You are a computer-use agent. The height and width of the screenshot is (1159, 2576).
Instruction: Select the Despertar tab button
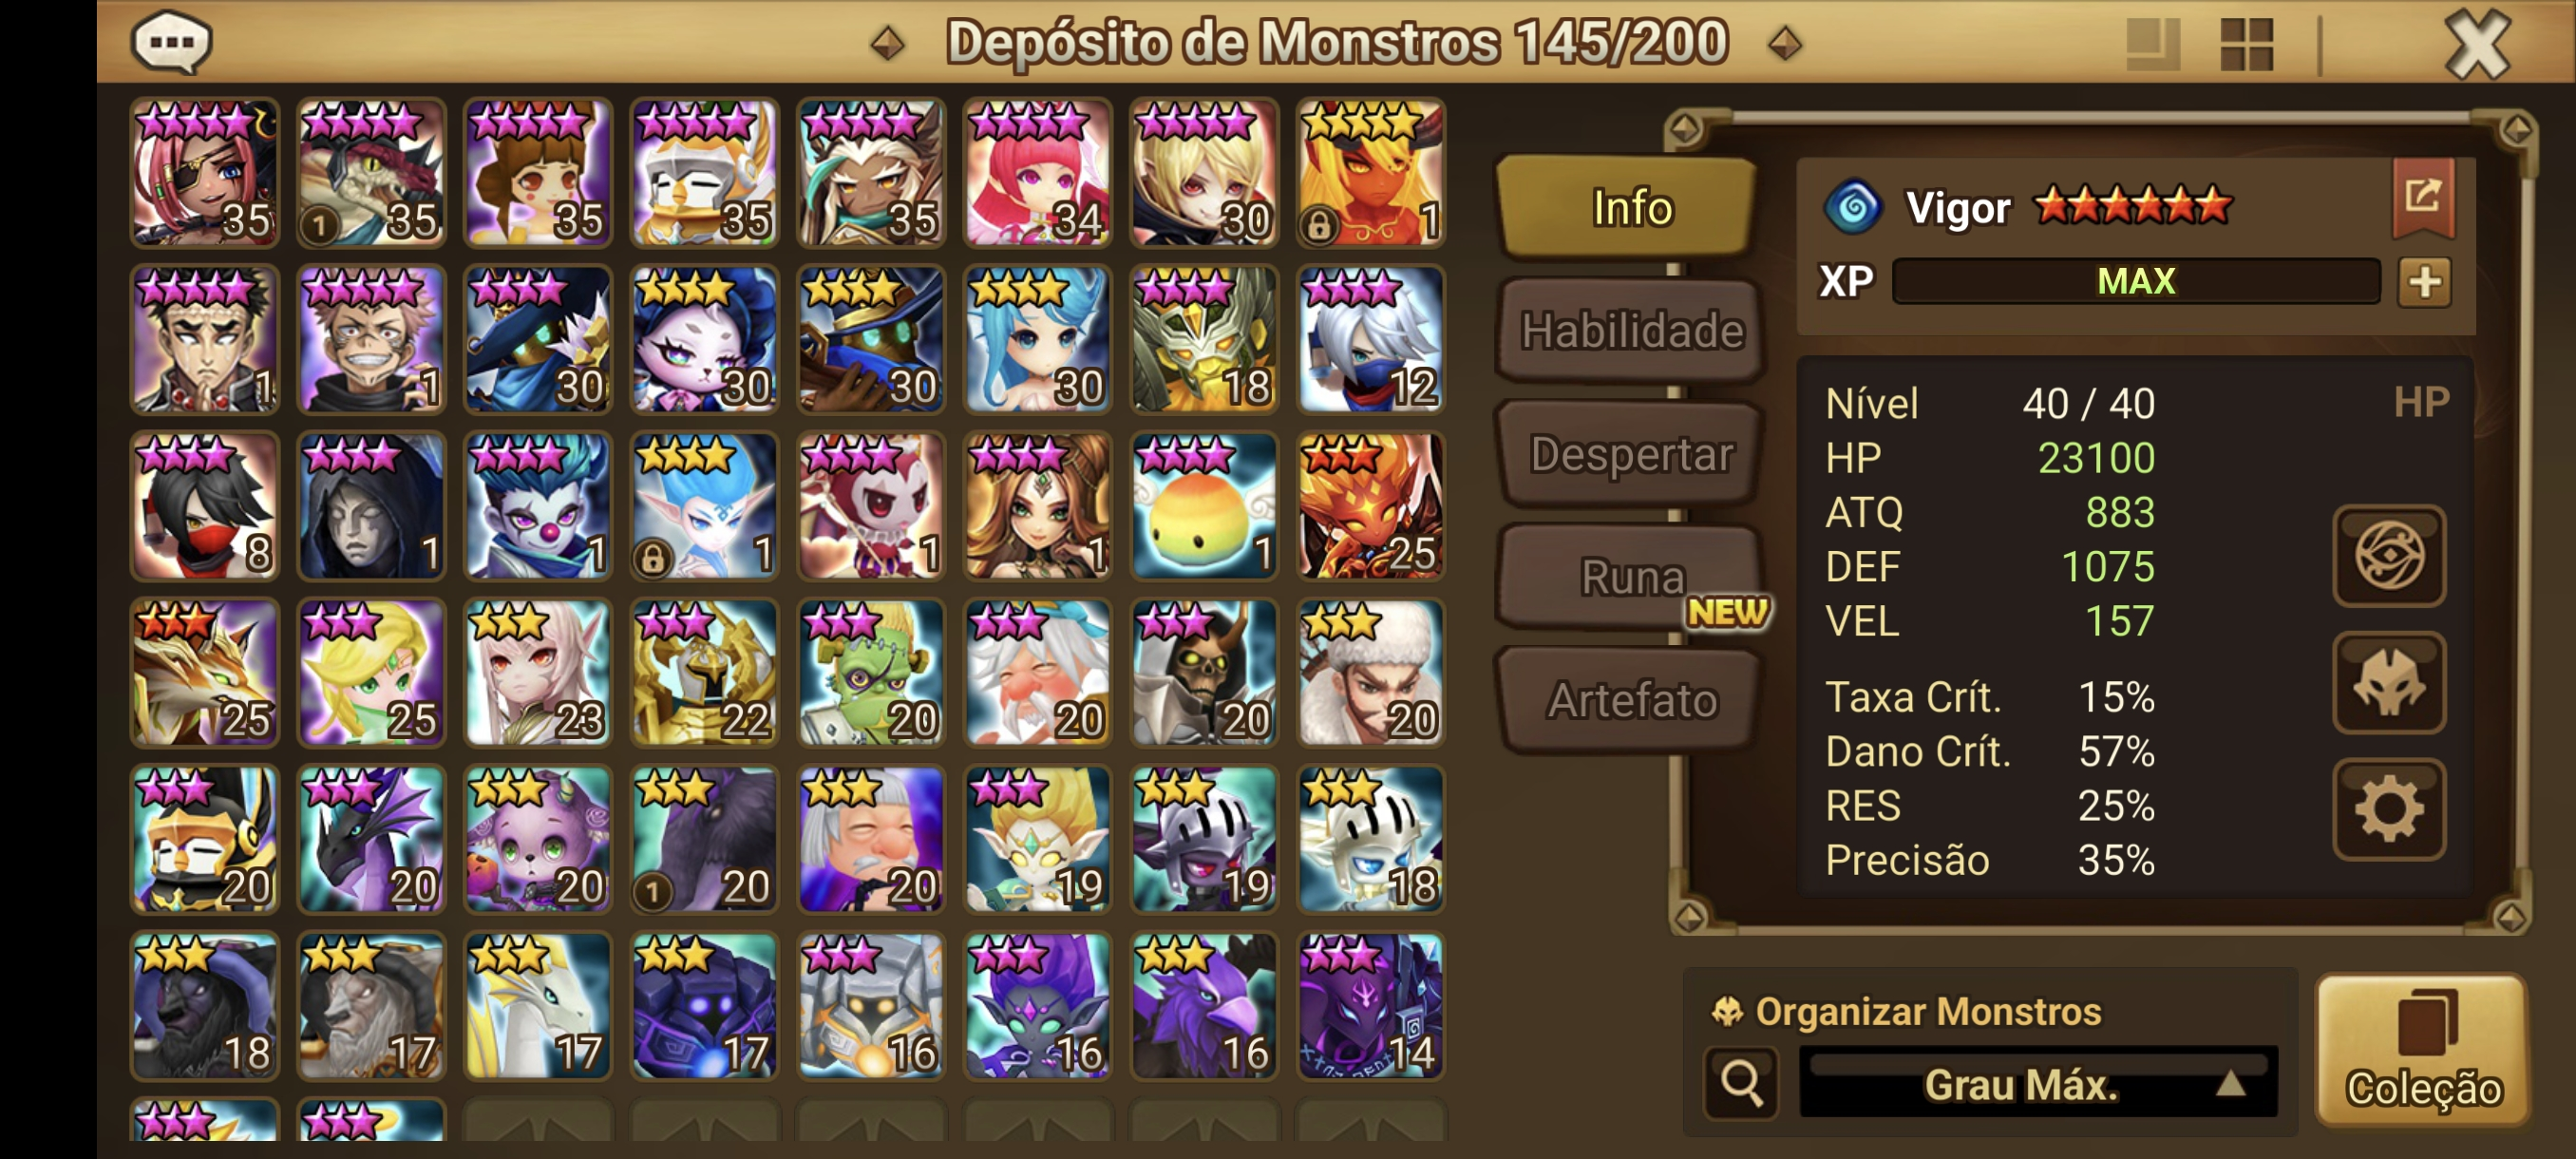[1630, 454]
